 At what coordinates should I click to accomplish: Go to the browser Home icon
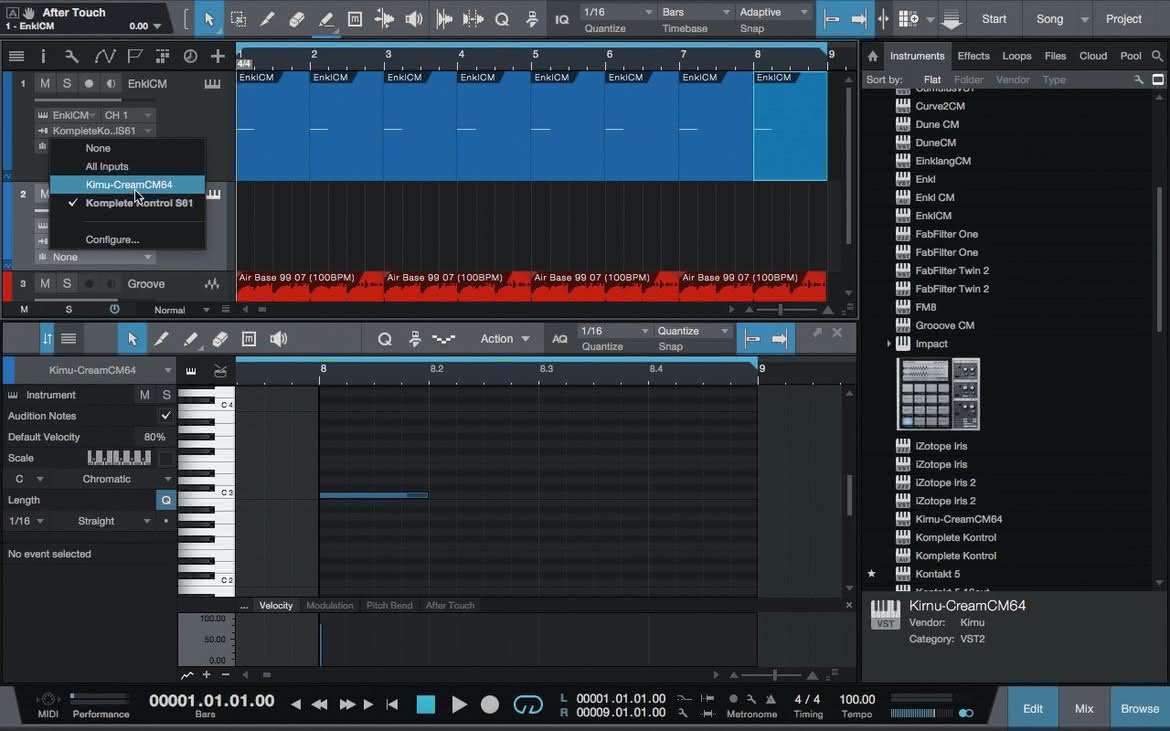click(872, 56)
